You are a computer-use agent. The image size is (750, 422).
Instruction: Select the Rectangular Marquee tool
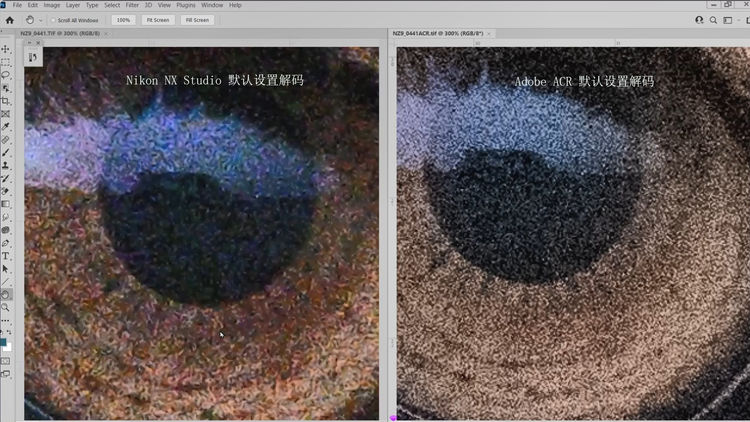(5, 61)
